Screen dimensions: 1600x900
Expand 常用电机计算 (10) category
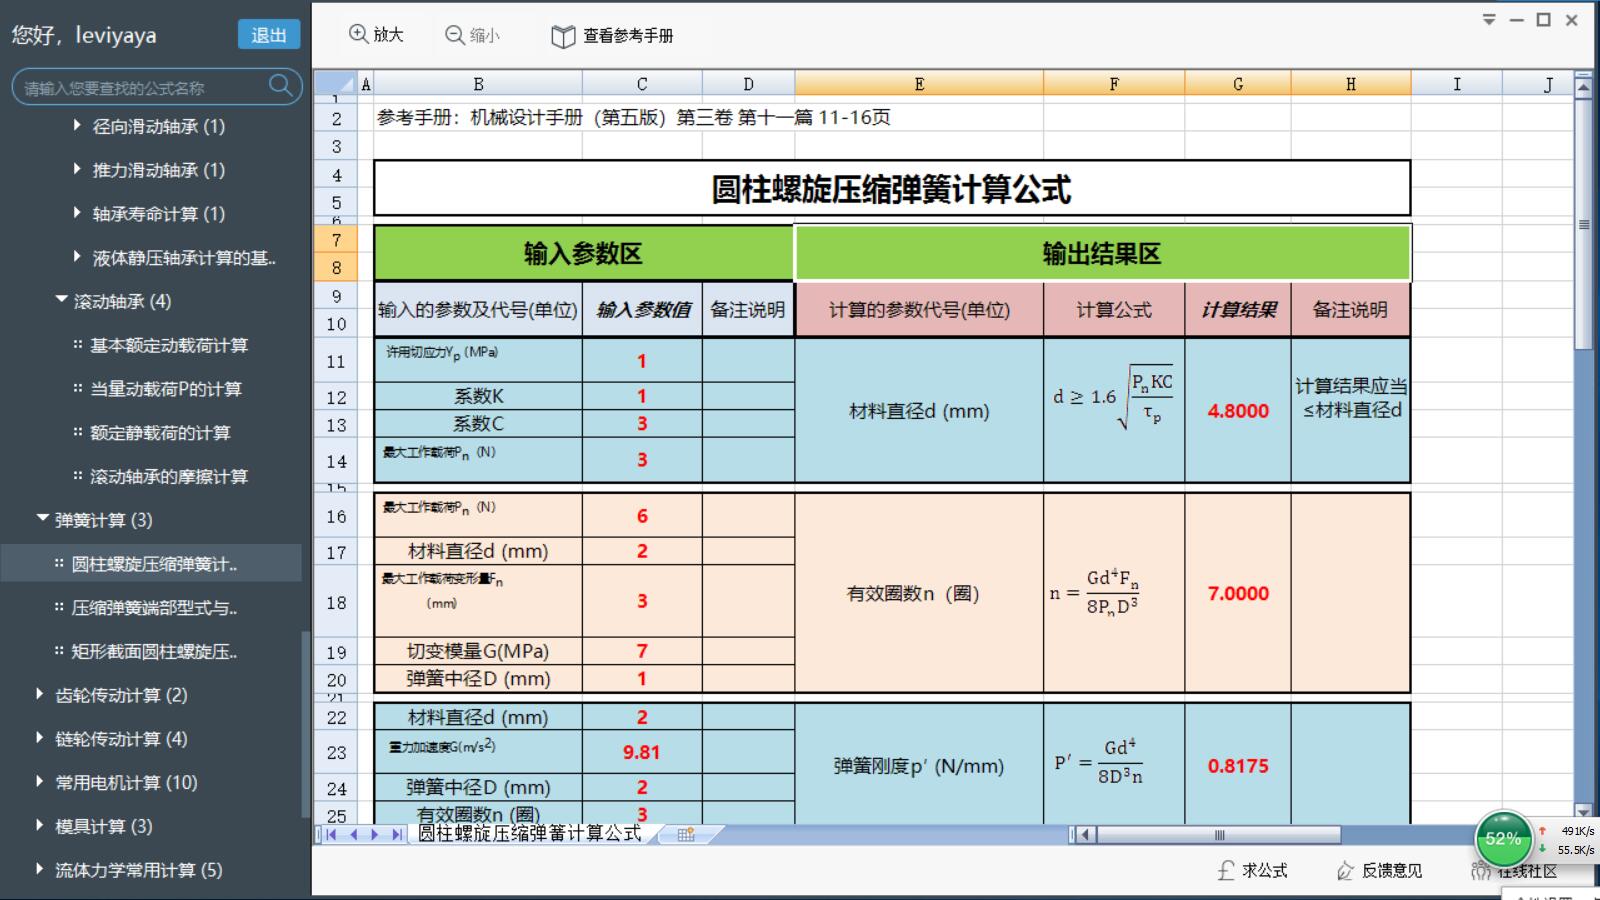tap(40, 782)
